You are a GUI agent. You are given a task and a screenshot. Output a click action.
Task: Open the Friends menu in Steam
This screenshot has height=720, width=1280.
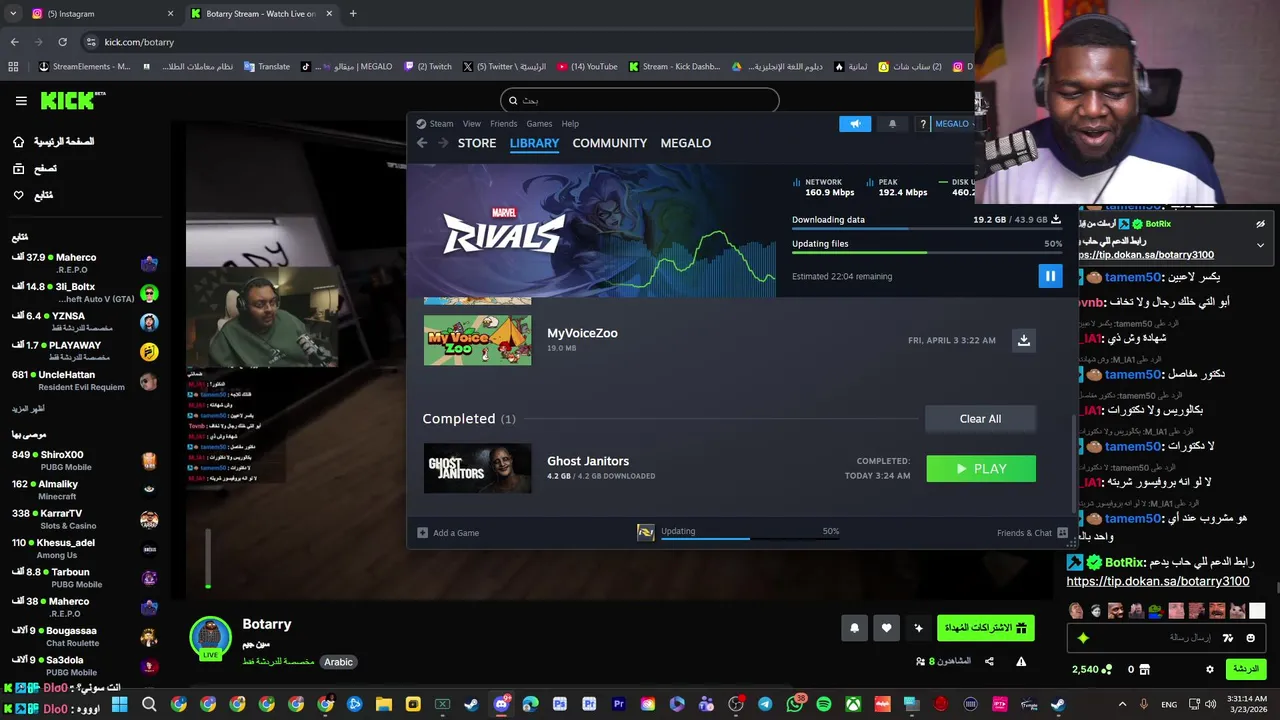click(x=504, y=124)
